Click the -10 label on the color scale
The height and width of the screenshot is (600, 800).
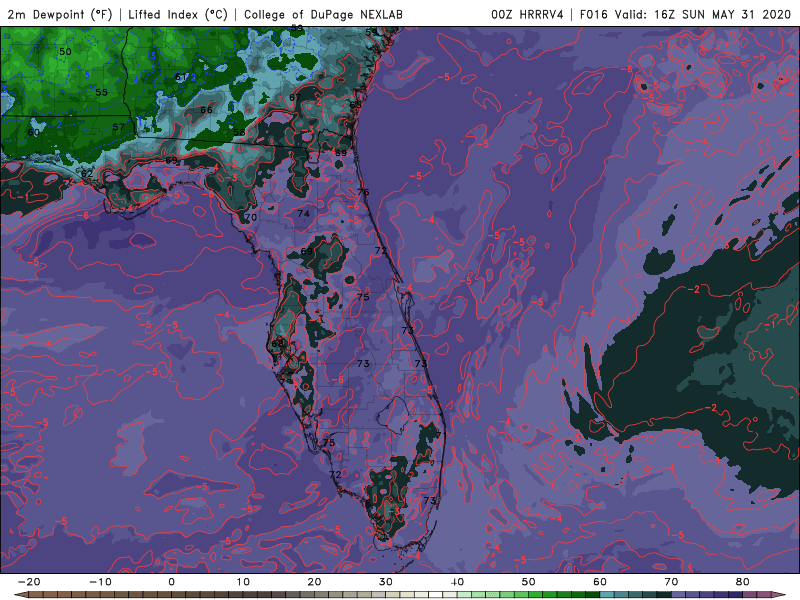click(100, 582)
